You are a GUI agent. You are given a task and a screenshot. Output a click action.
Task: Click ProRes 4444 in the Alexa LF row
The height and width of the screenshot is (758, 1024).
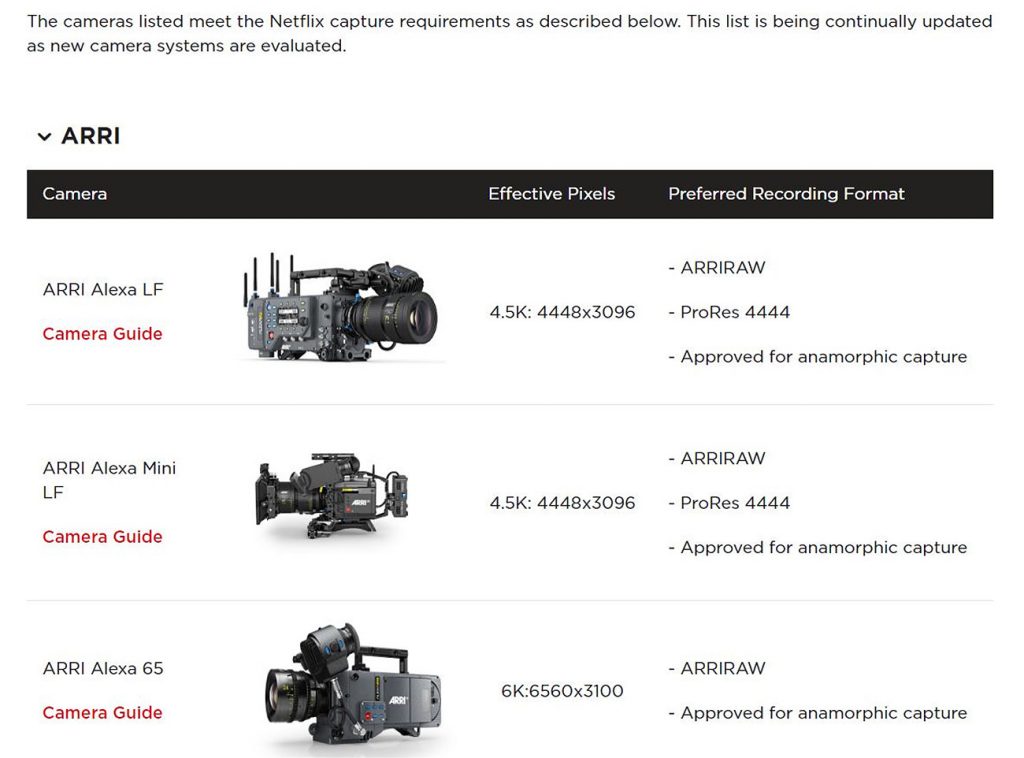(x=729, y=312)
